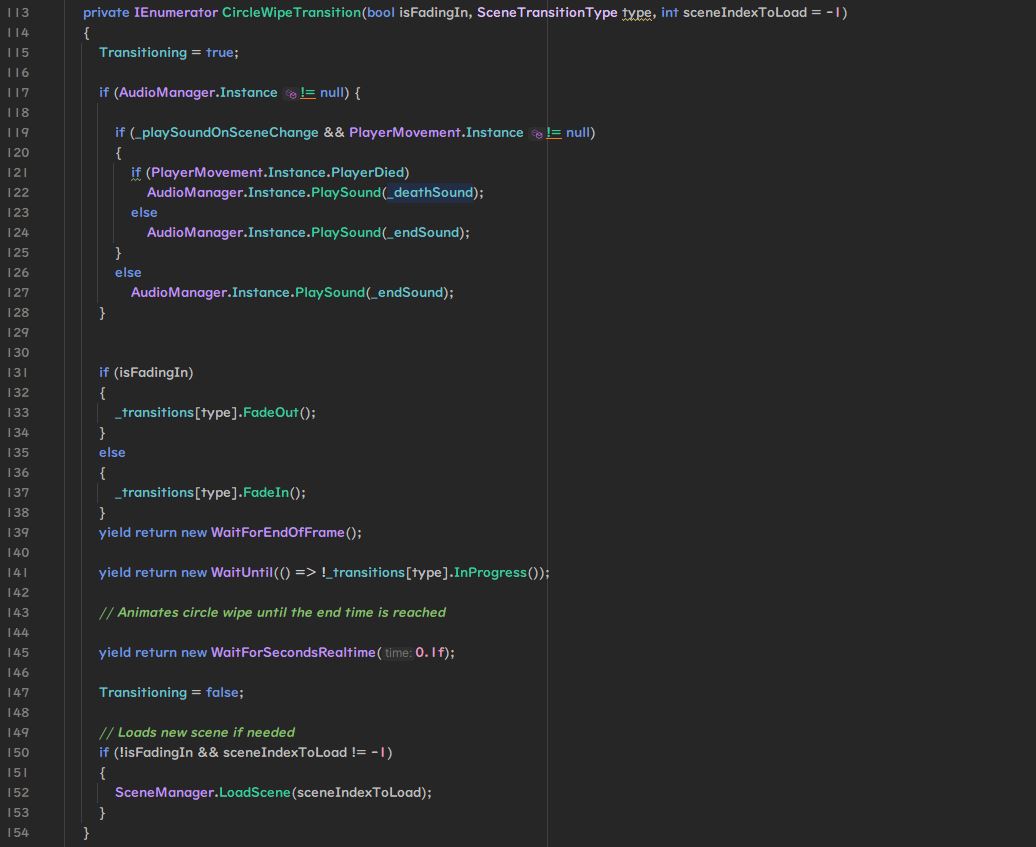
Task: Click the PlayerDied property
Action: click(x=367, y=173)
